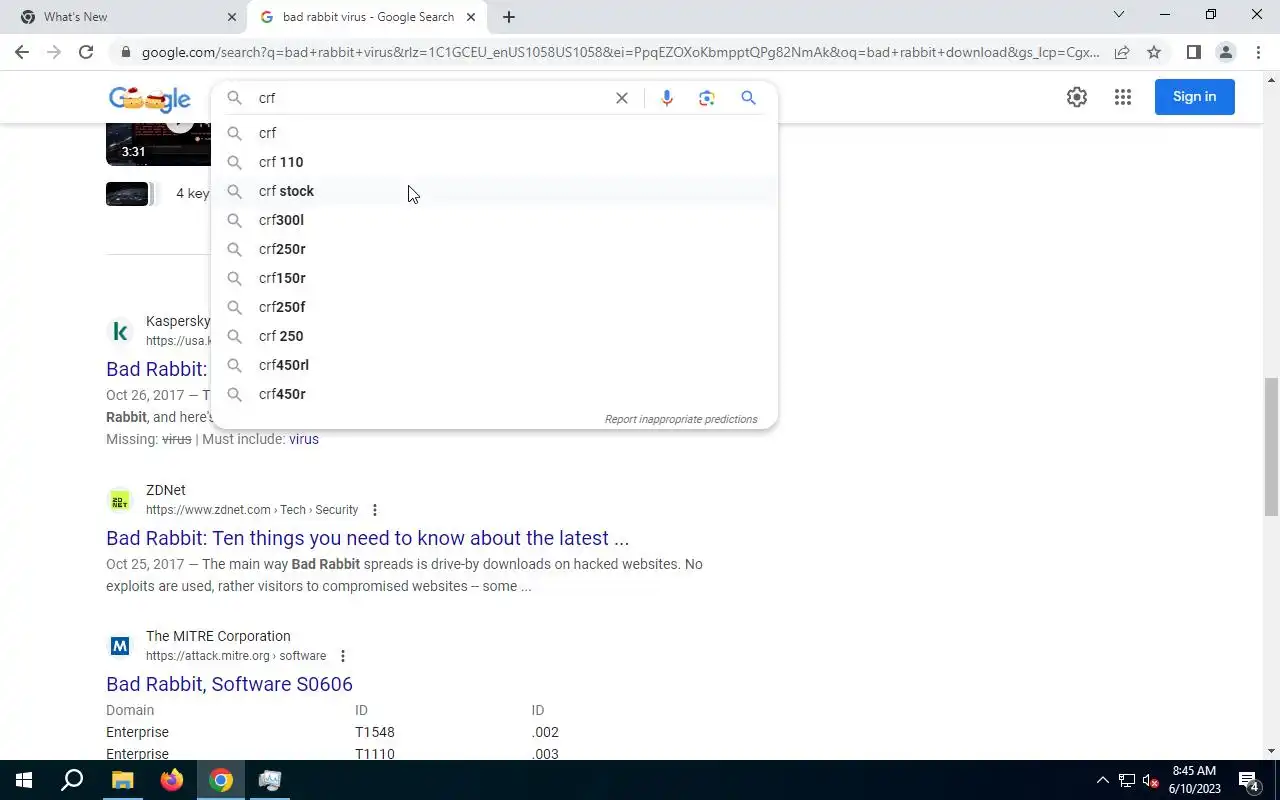Select the 'crf150r' suggestion

495,278
